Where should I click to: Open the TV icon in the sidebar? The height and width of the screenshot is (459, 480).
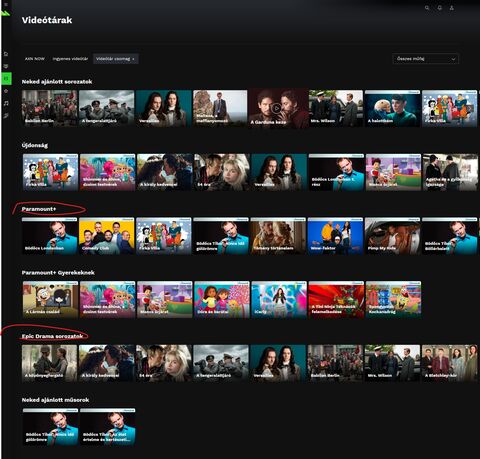tap(6, 66)
